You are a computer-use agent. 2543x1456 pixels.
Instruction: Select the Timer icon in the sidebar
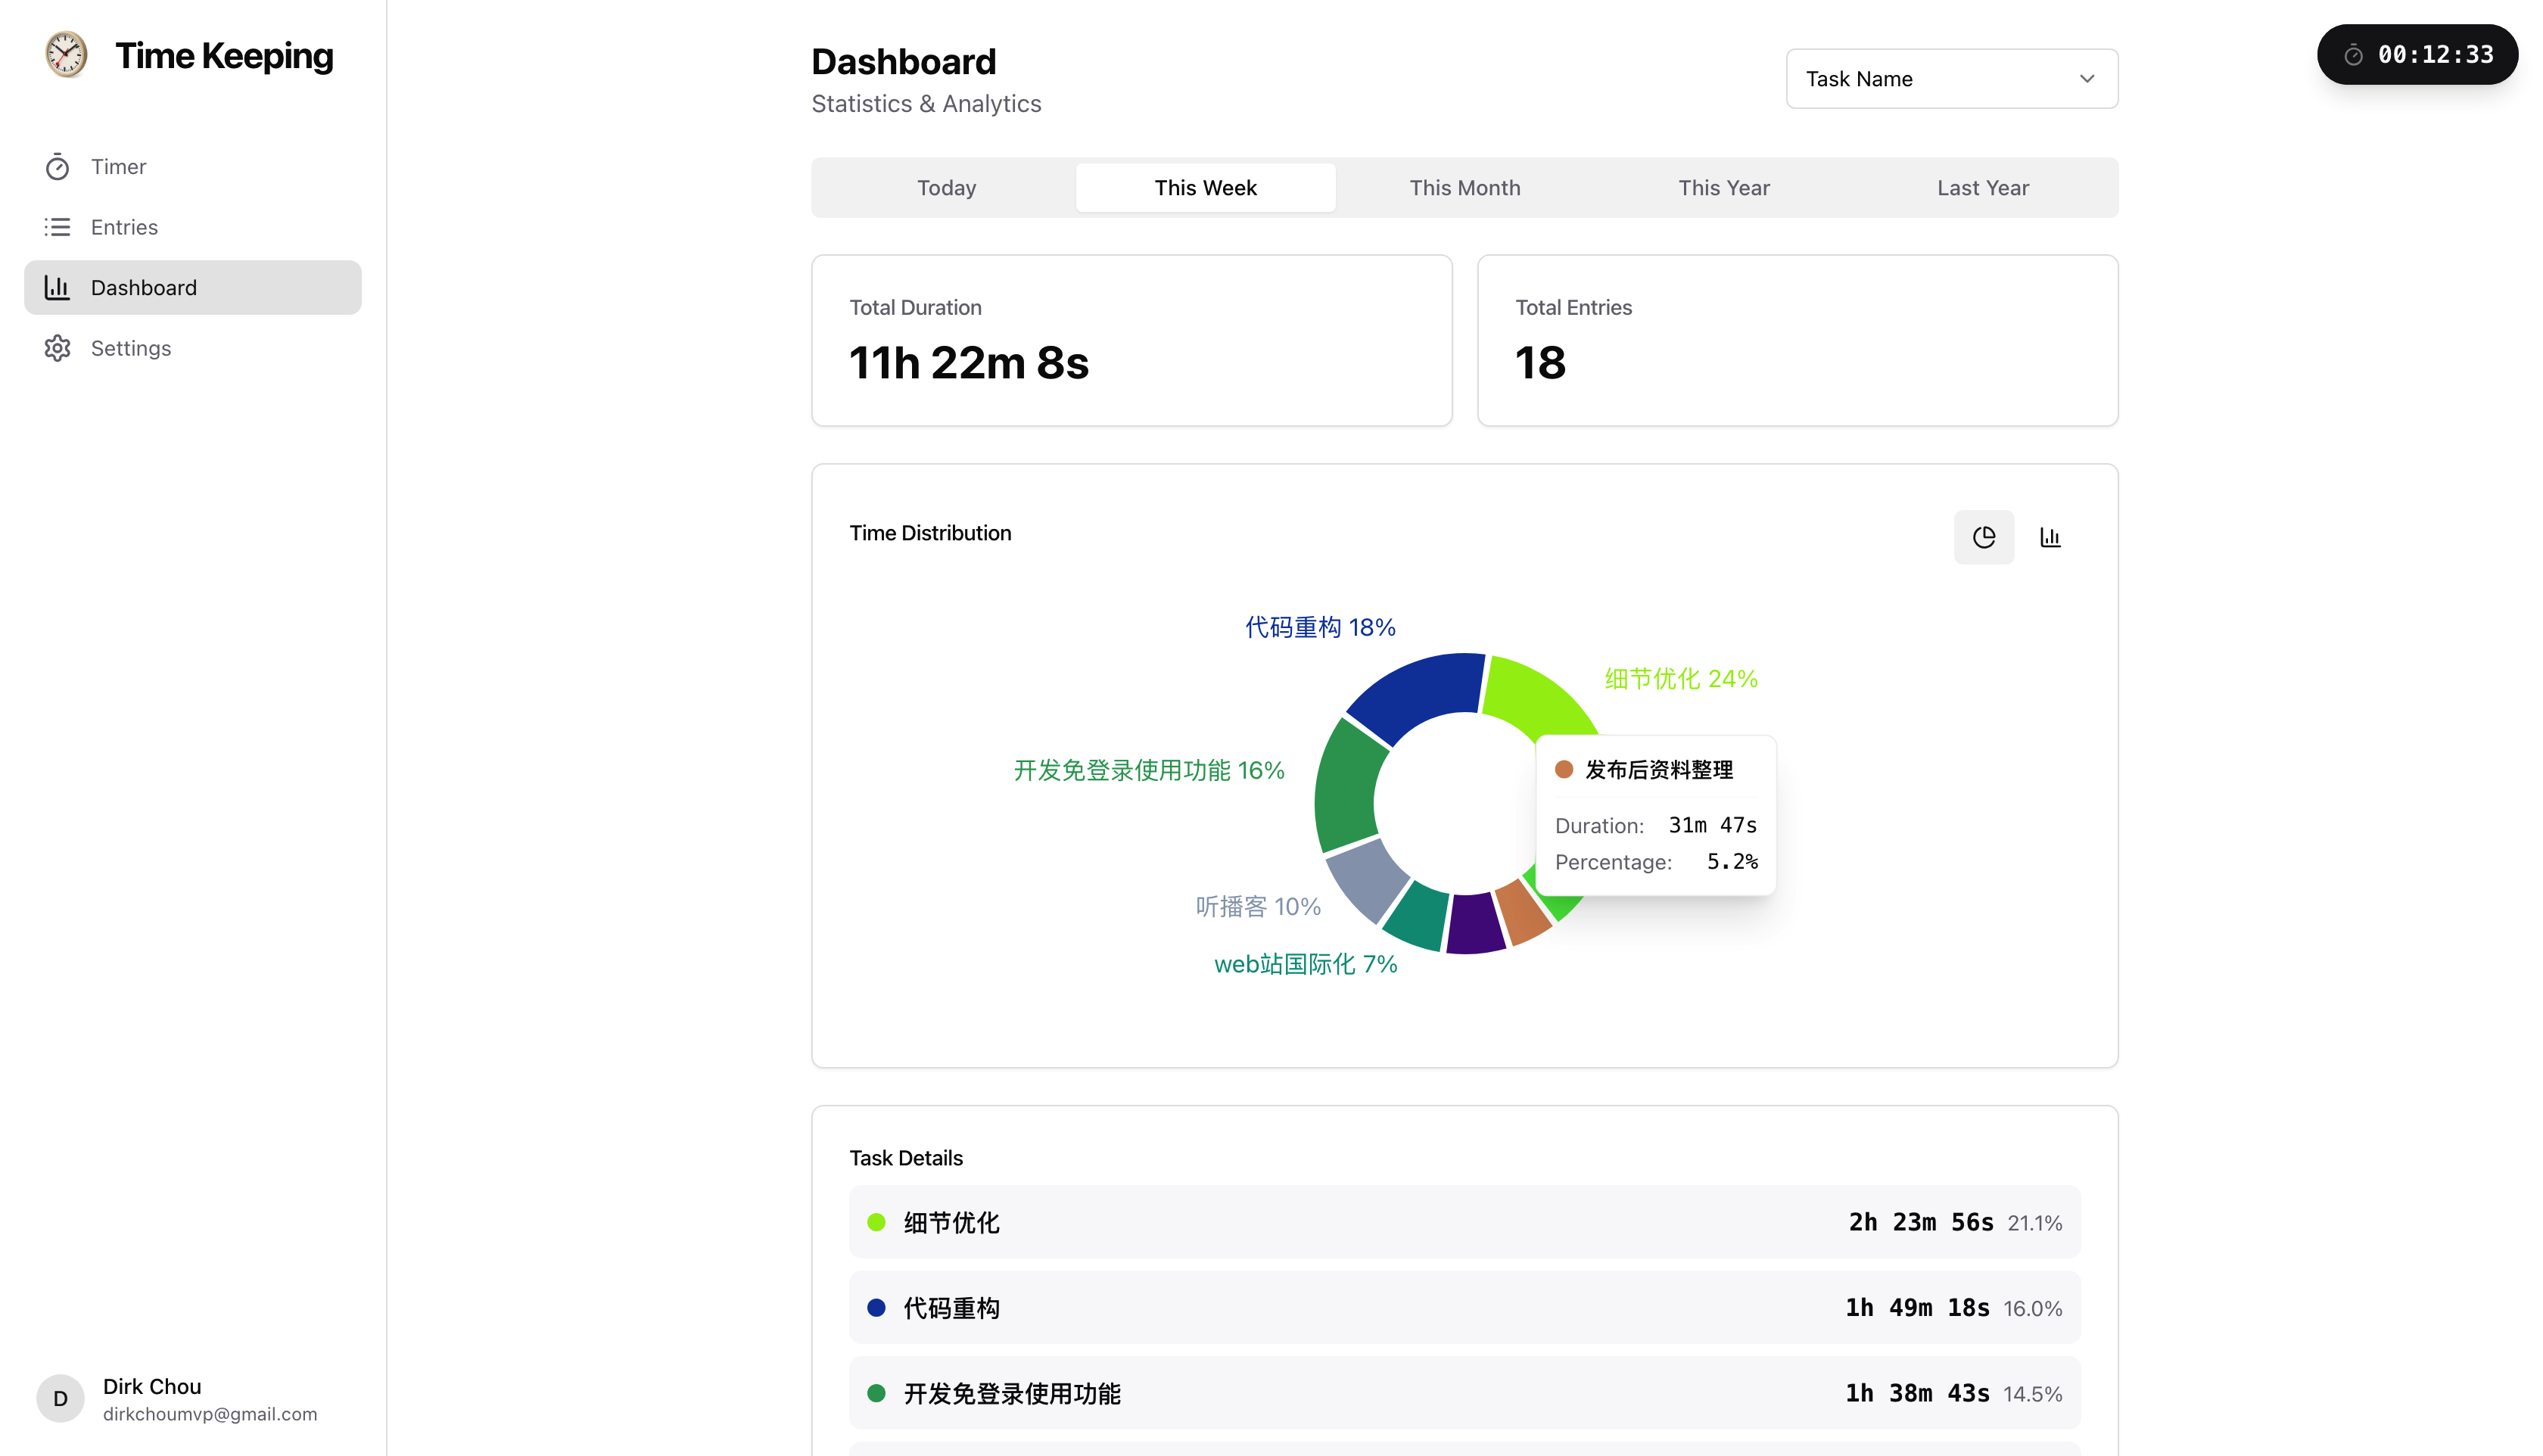[x=58, y=166]
